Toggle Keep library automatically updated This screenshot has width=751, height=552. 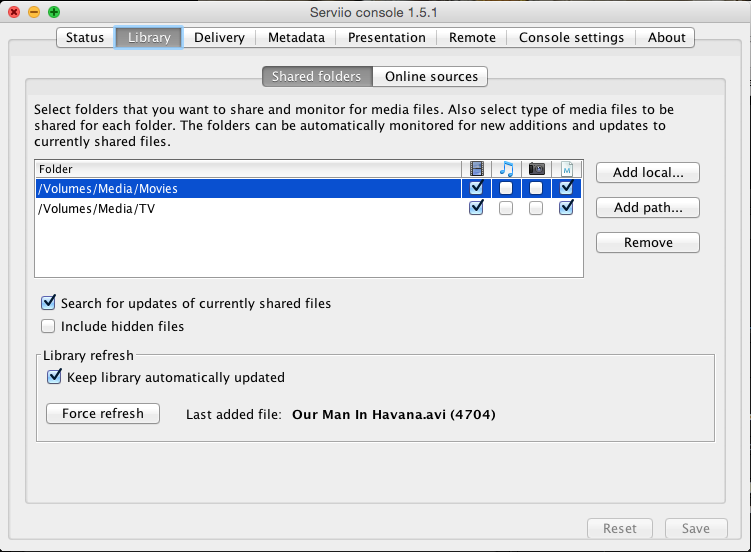click(x=54, y=377)
